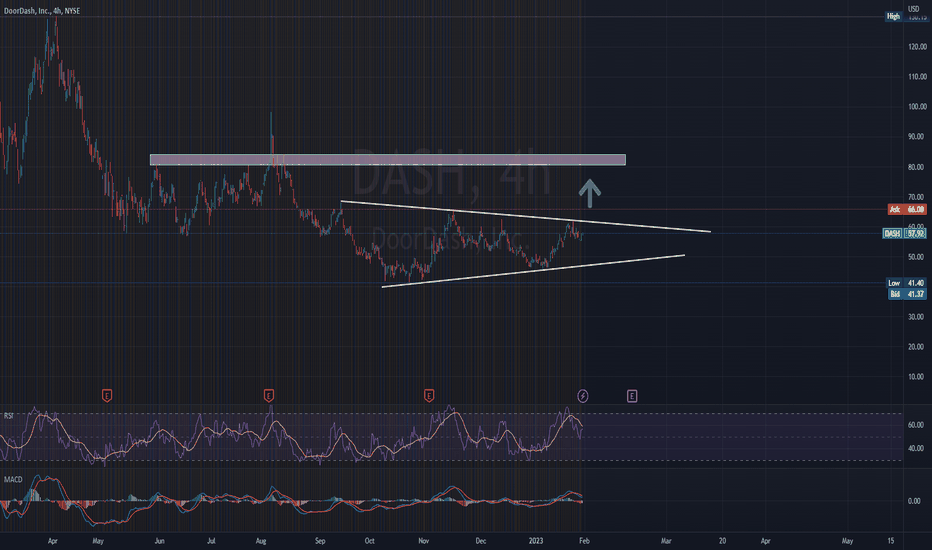
Task: Click the earnings E marker between May and Jun
Action: point(107,395)
